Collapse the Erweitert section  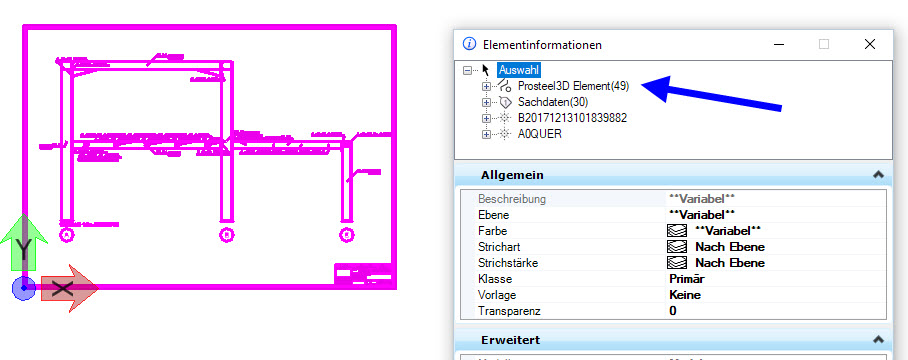(x=878, y=340)
